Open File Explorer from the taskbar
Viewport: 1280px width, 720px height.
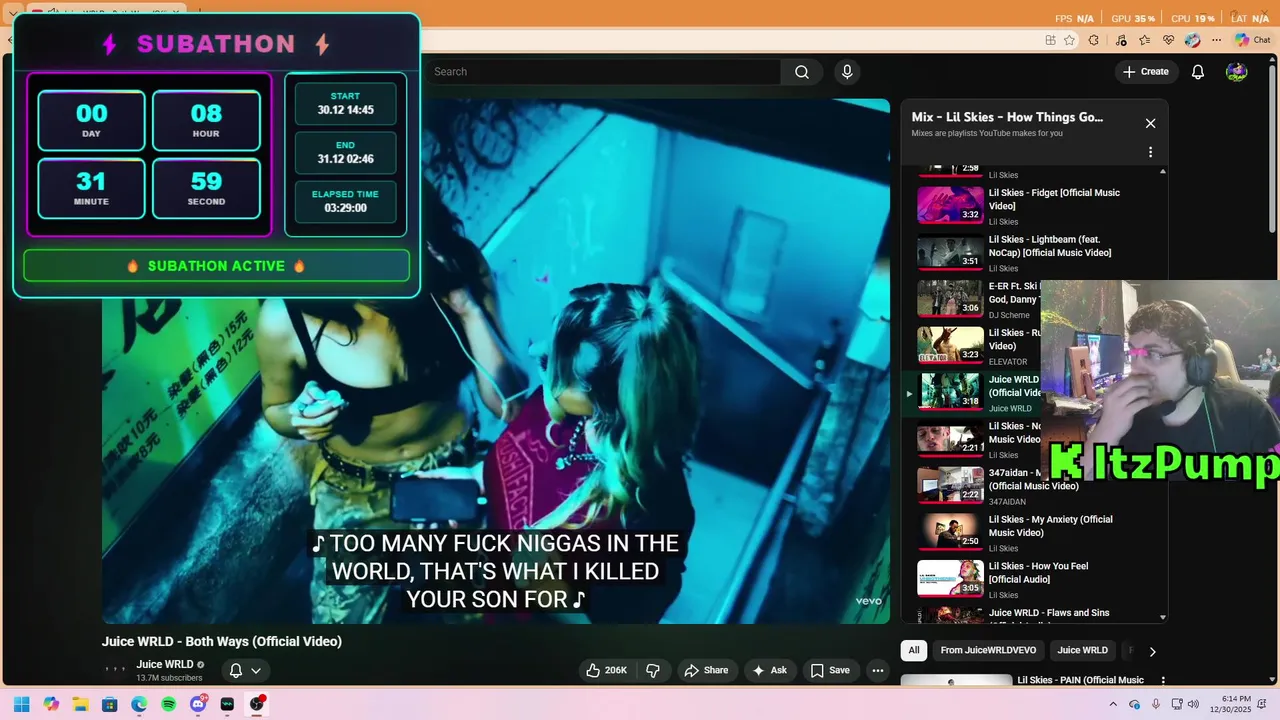tap(80, 704)
